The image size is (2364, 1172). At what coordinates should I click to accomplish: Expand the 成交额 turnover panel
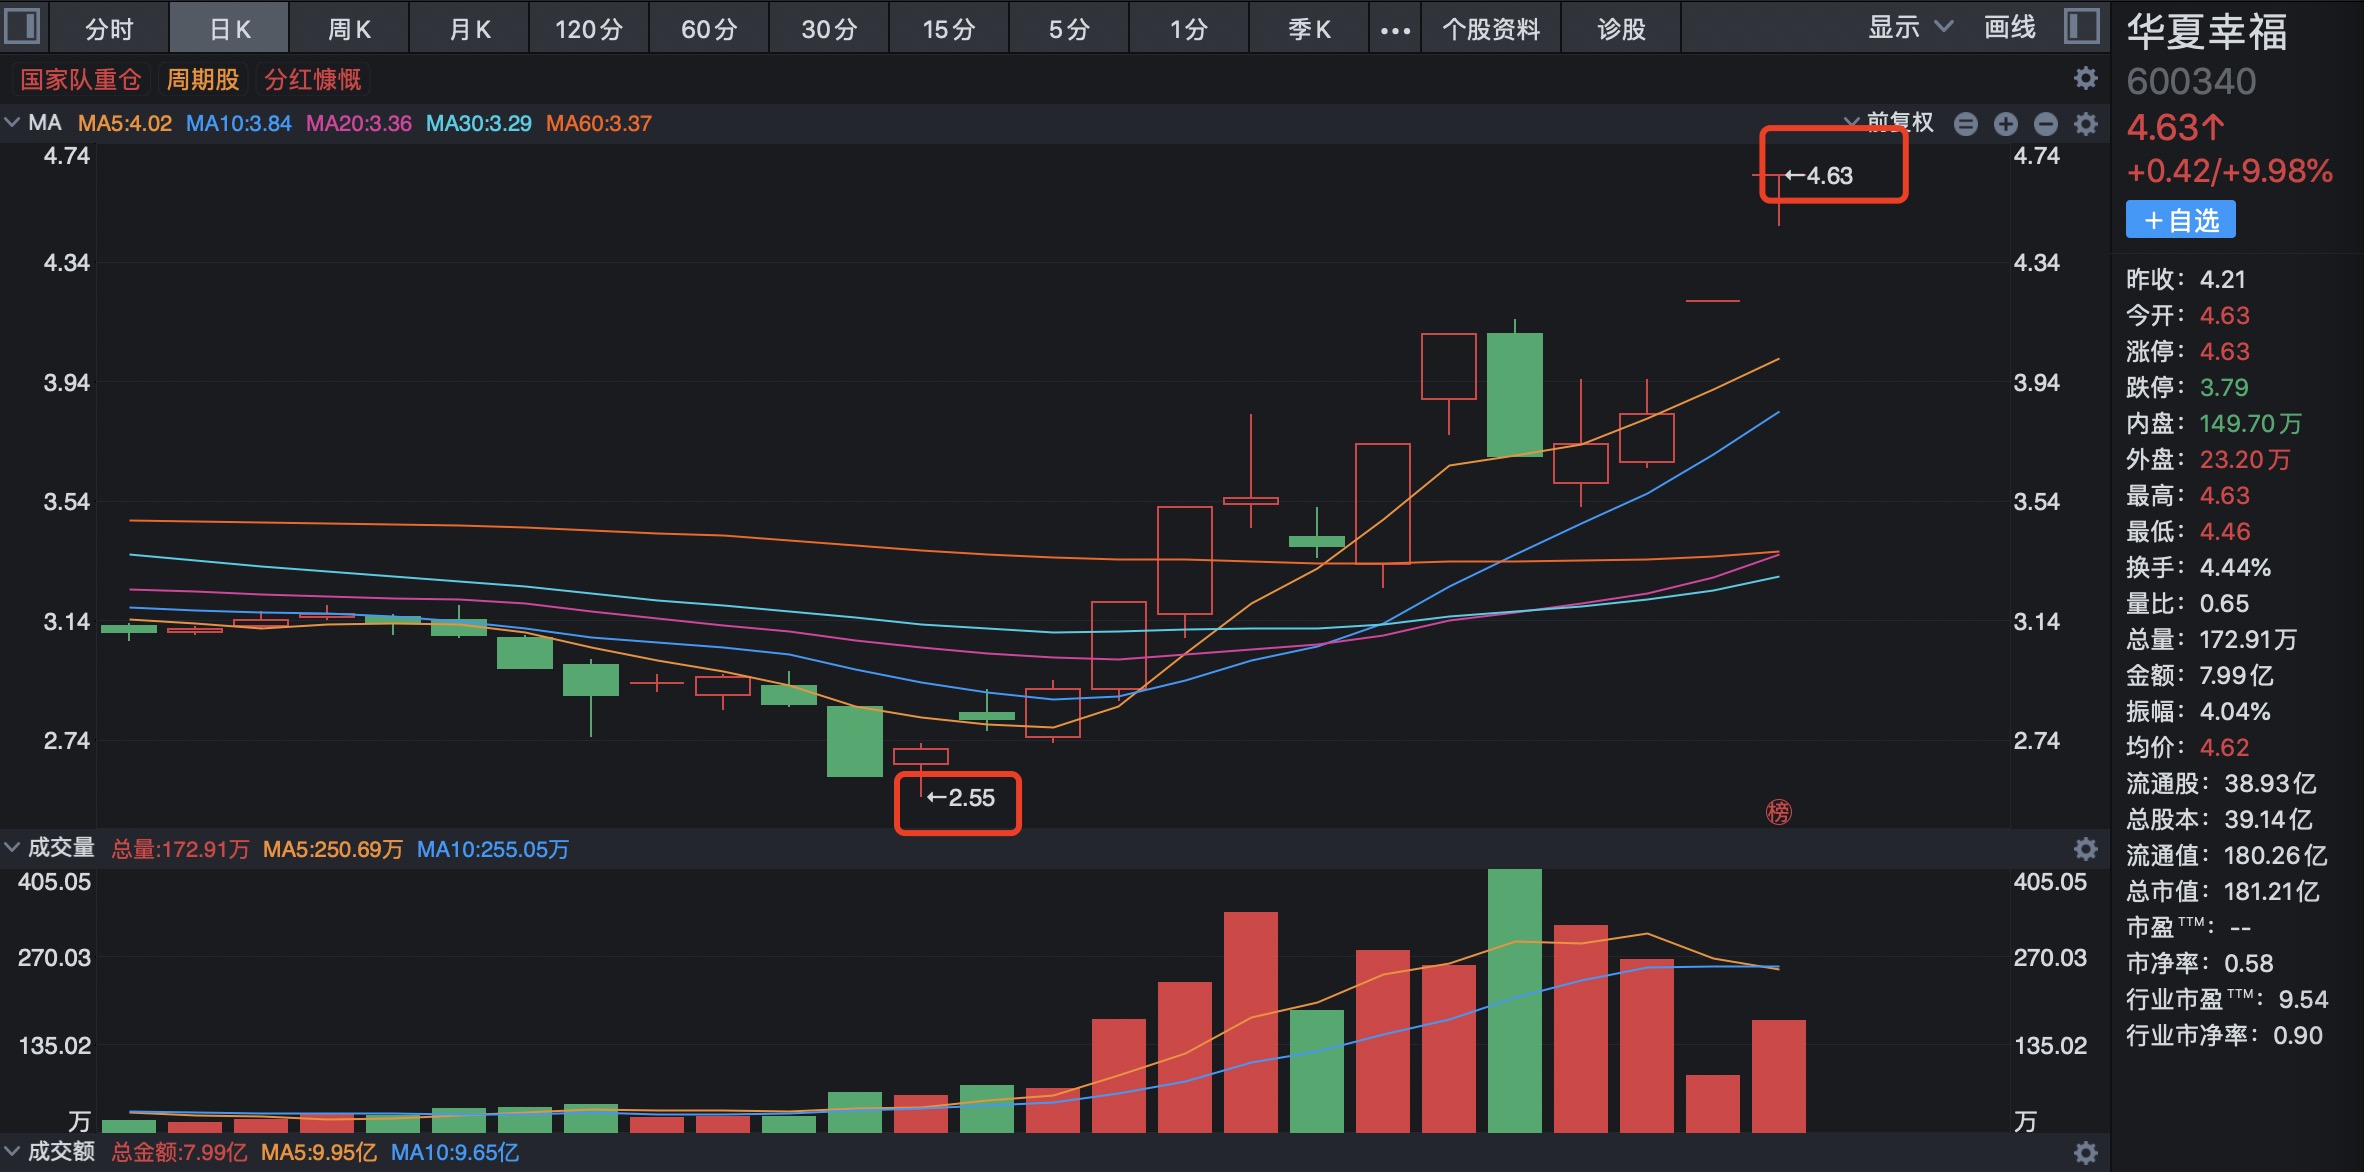13,1151
